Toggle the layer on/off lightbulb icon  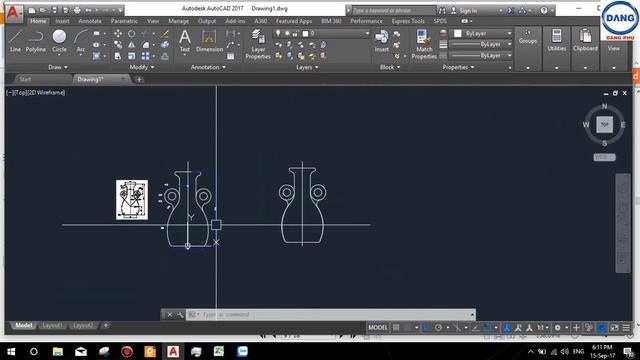[x=278, y=33]
